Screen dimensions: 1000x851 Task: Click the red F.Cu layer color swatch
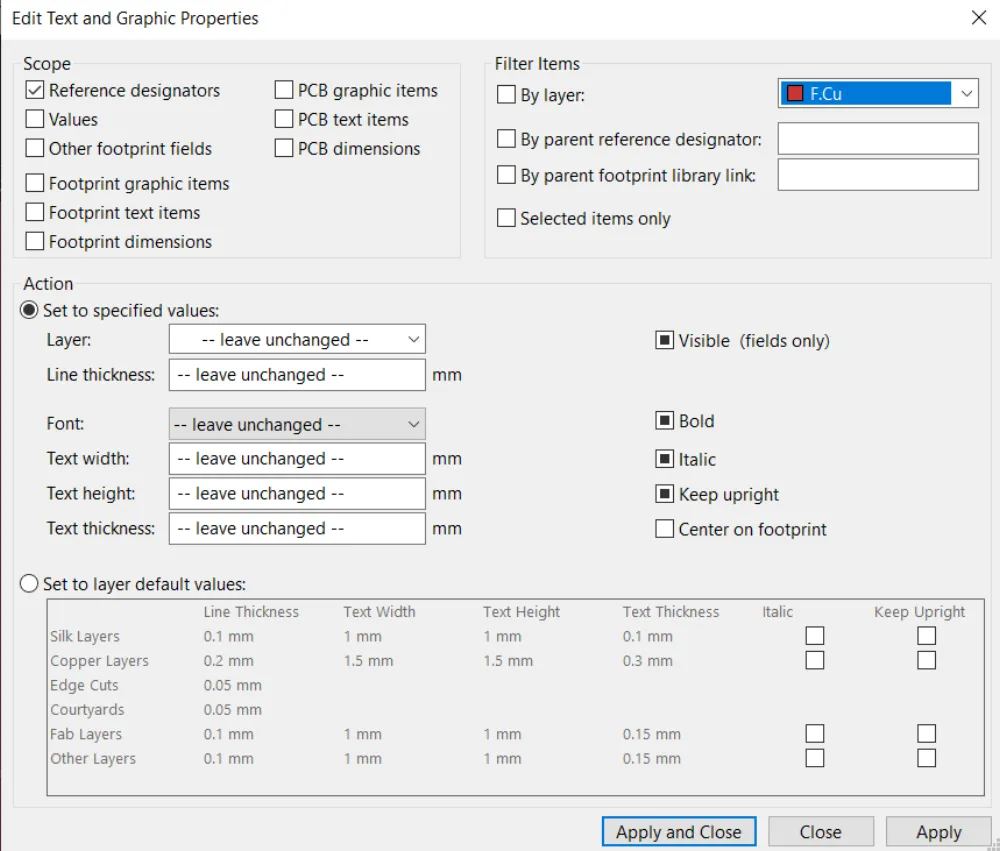click(x=795, y=94)
